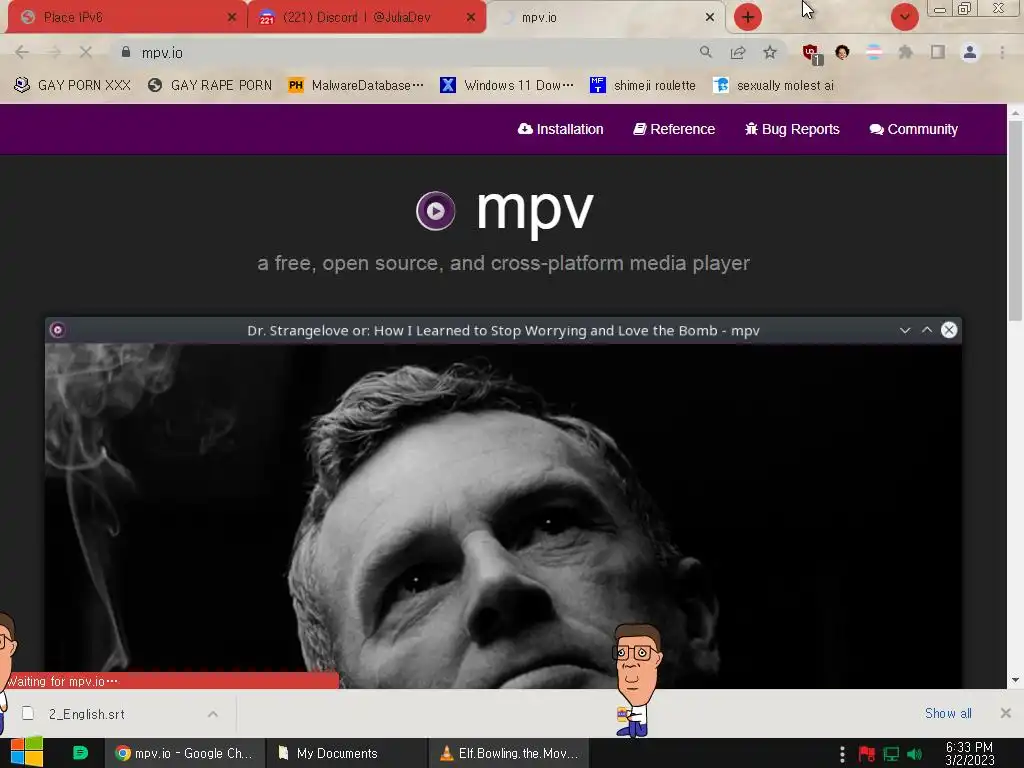Open the volume tray icon
1024x768 pixels.
pos(914,754)
